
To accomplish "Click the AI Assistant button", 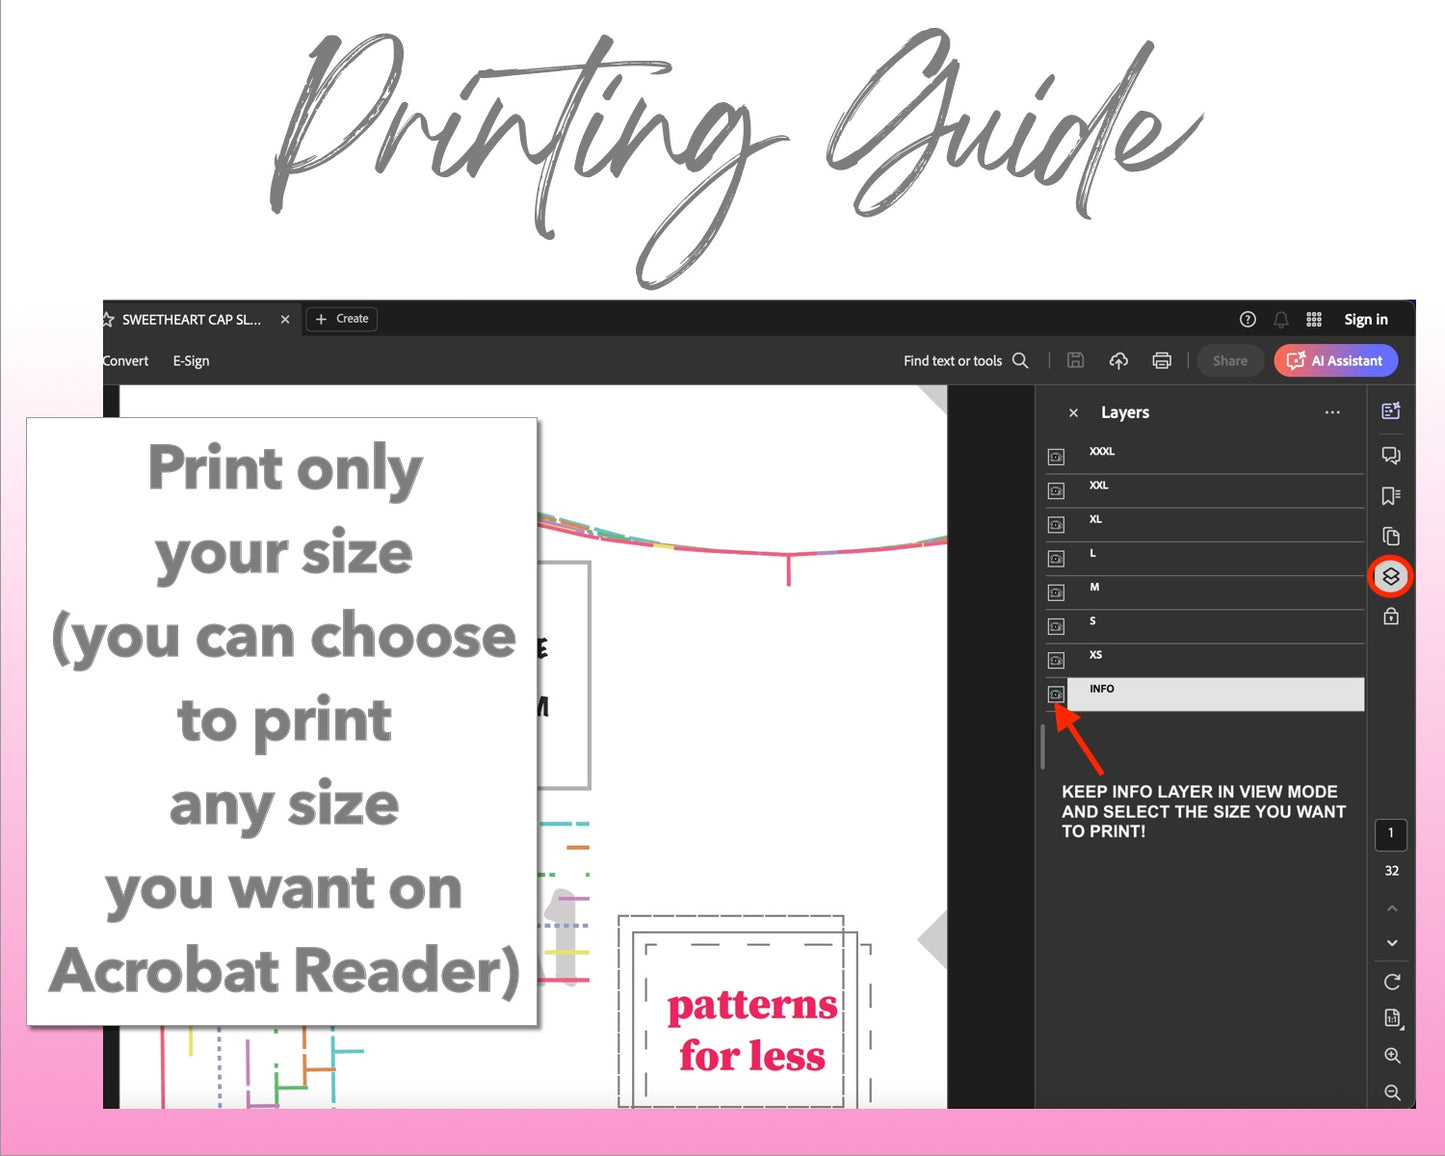I will (1335, 361).
